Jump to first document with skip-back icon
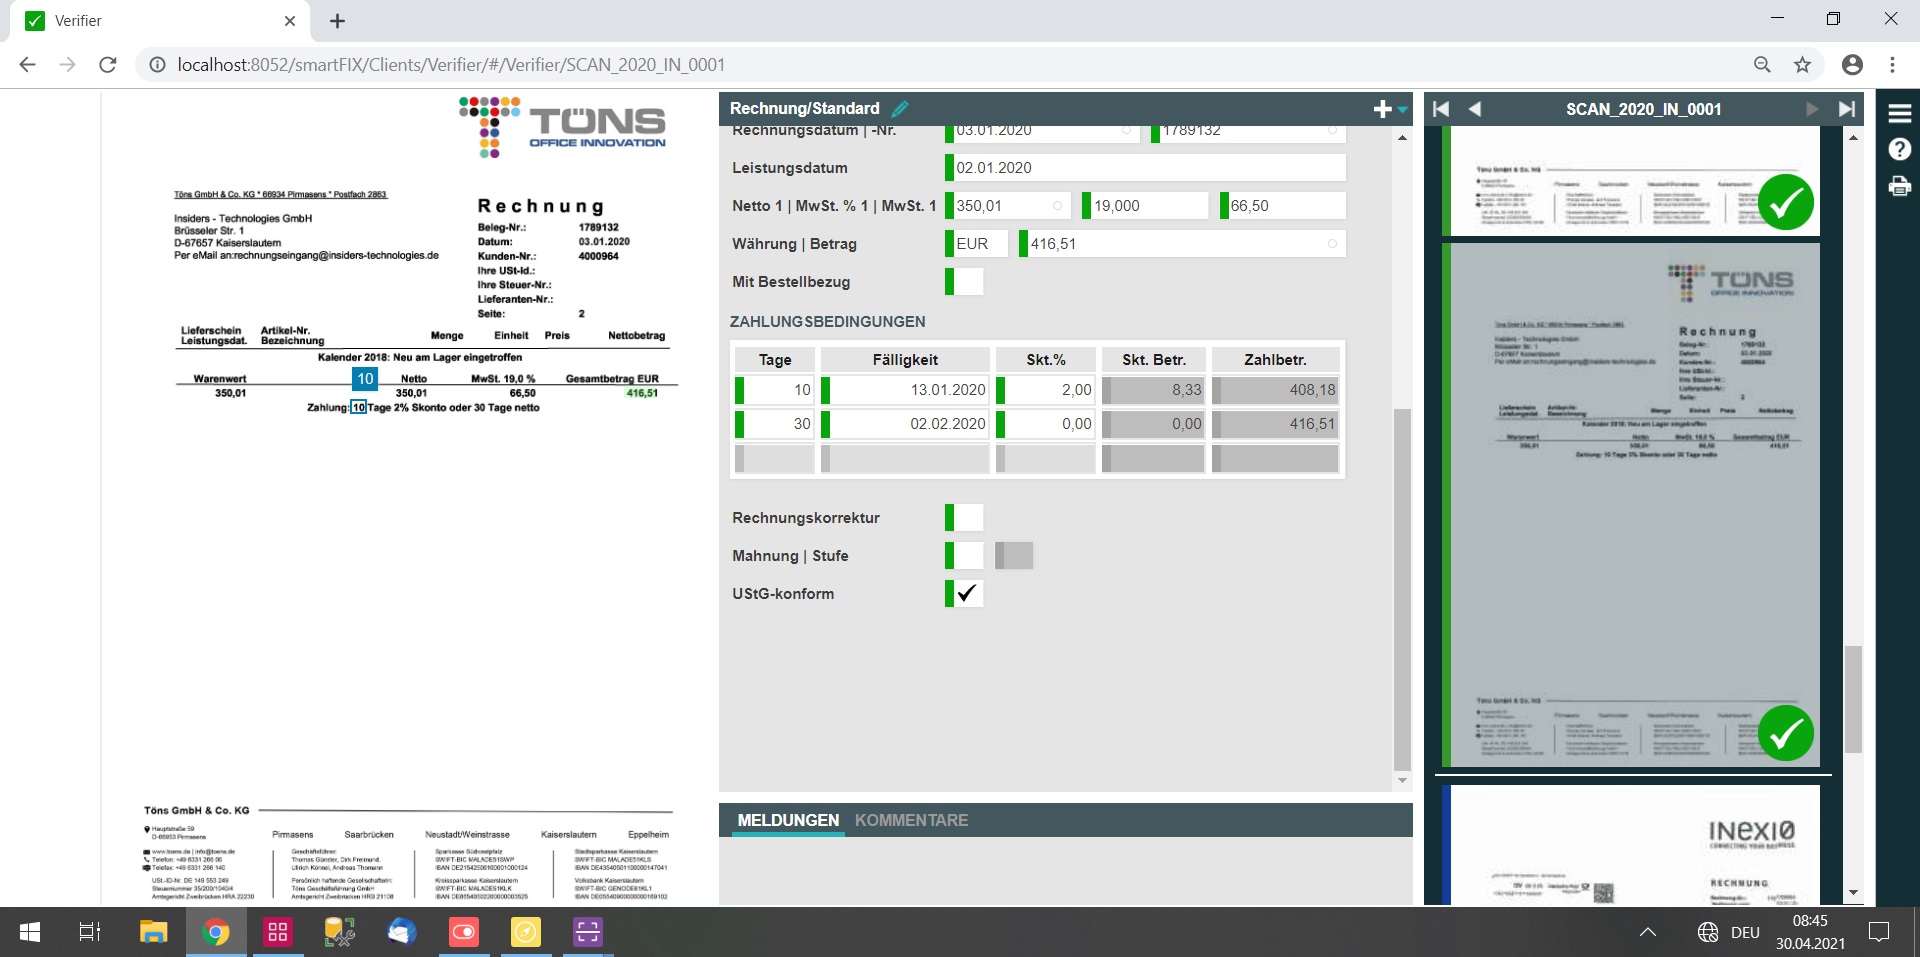The height and width of the screenshot is (957, 1920). point(1441,109)
